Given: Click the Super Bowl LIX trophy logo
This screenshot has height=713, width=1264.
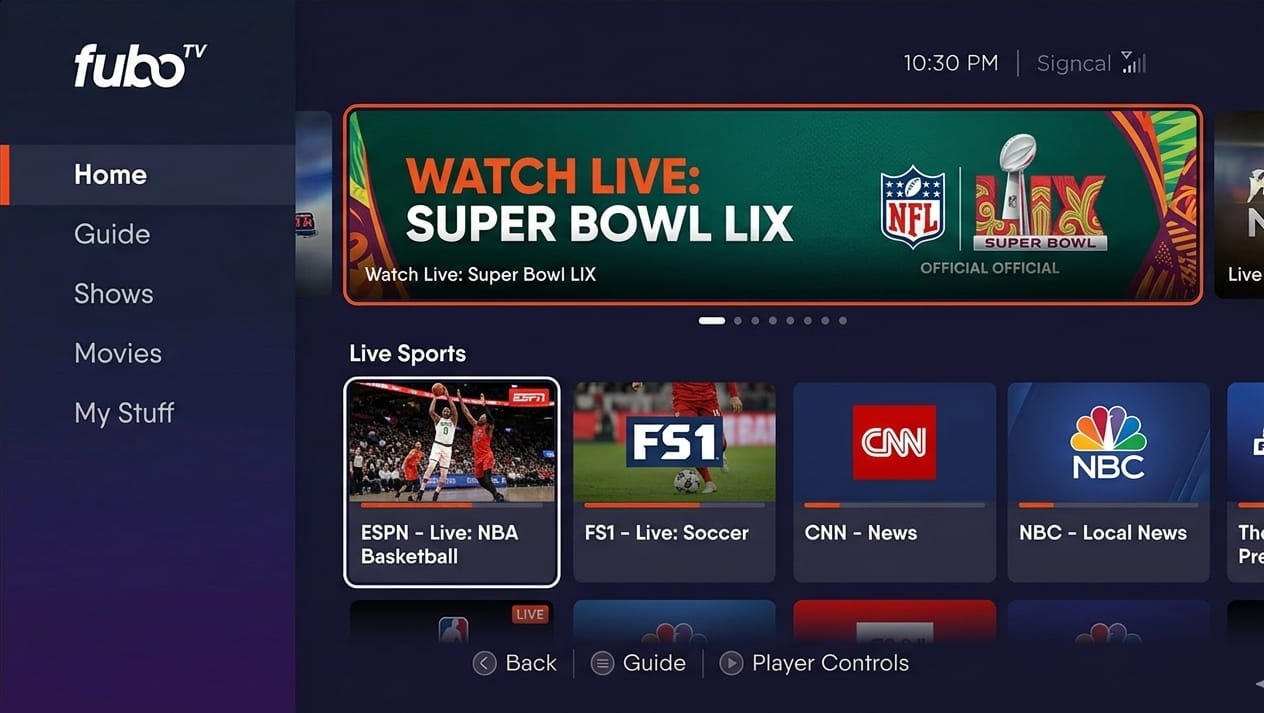Looking at the screenshot, I should [1040, 193].
